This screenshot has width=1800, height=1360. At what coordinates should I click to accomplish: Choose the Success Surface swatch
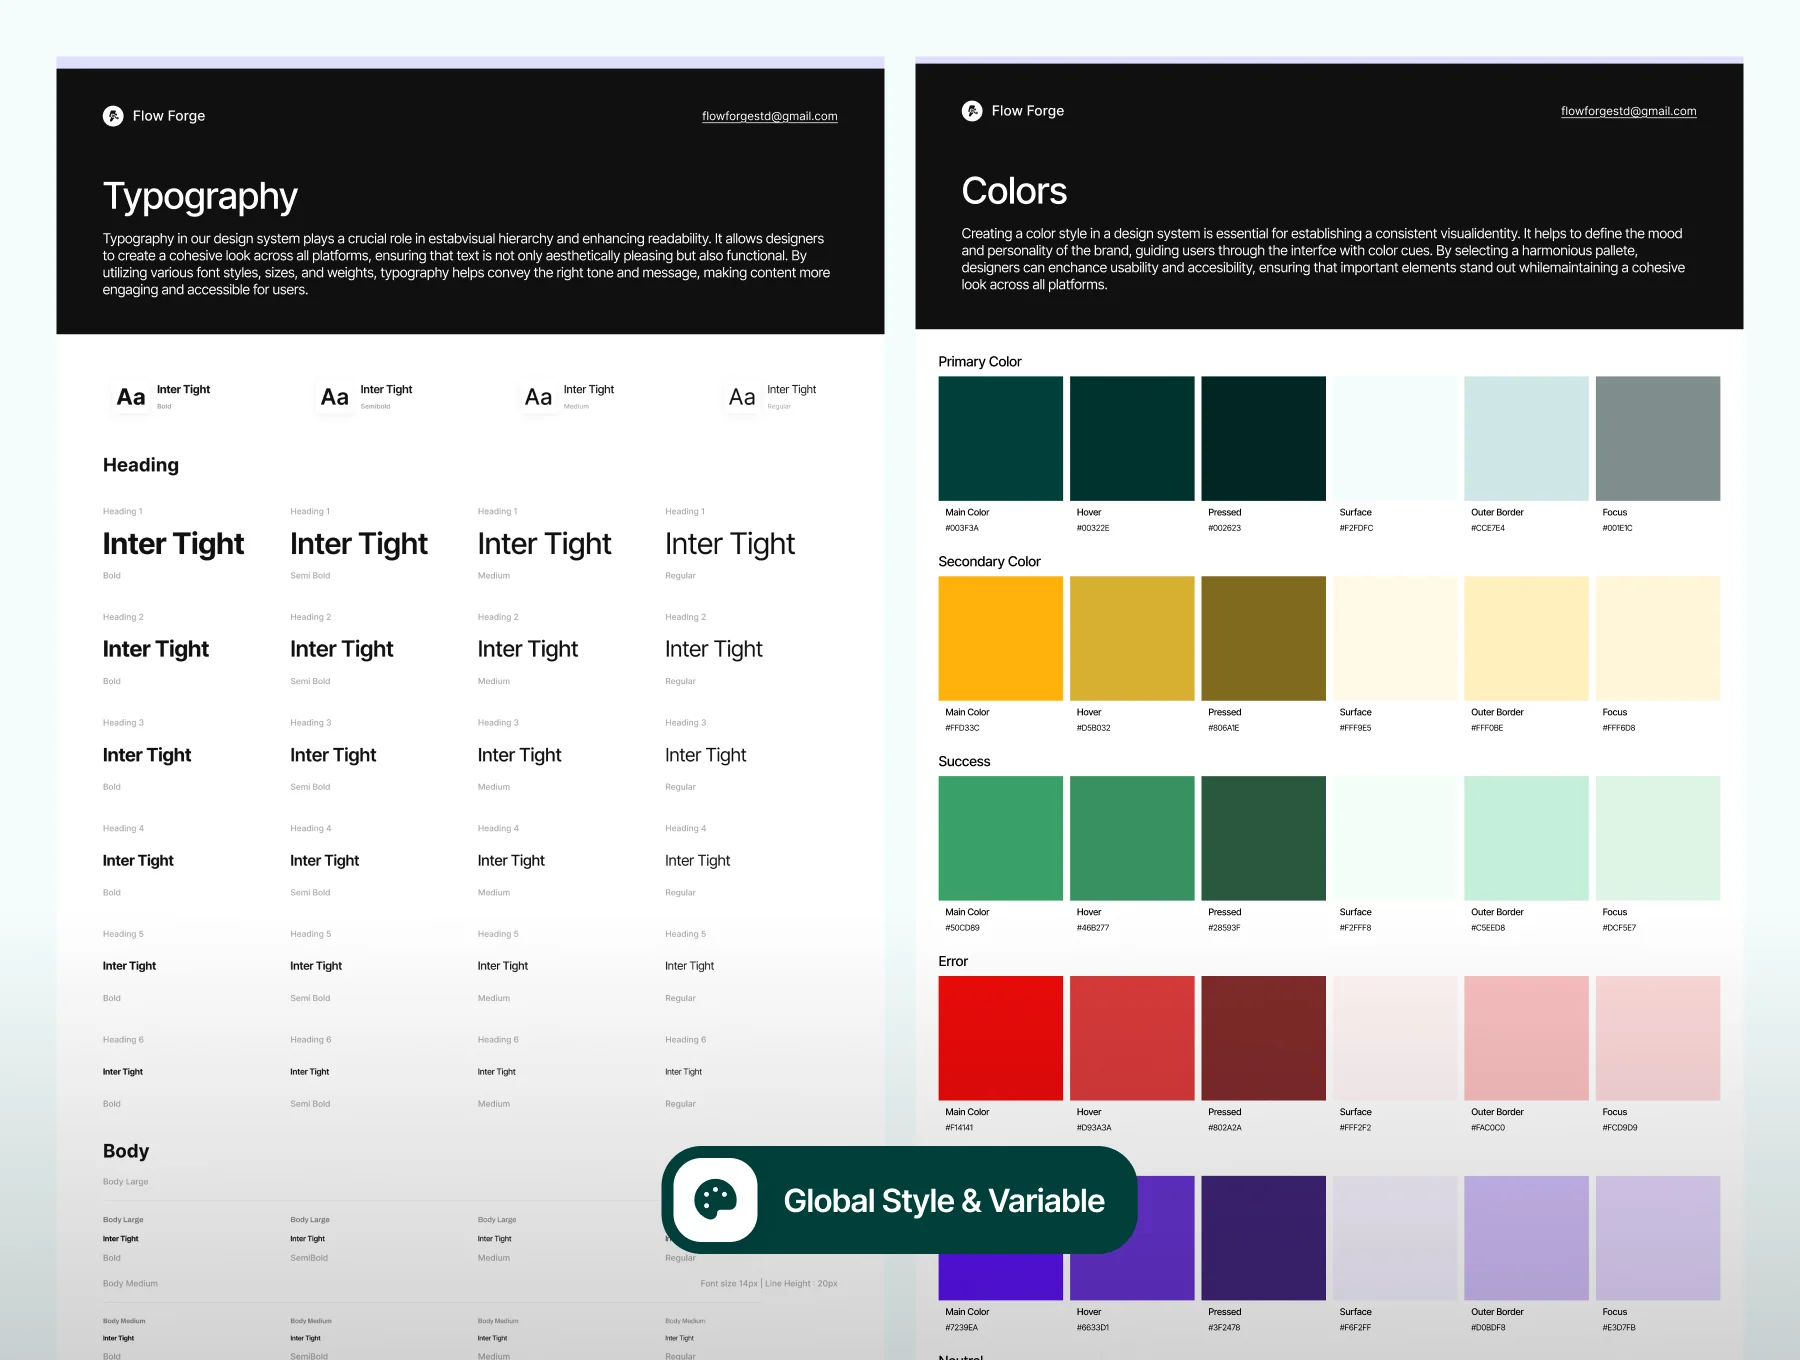(1395, 839)
